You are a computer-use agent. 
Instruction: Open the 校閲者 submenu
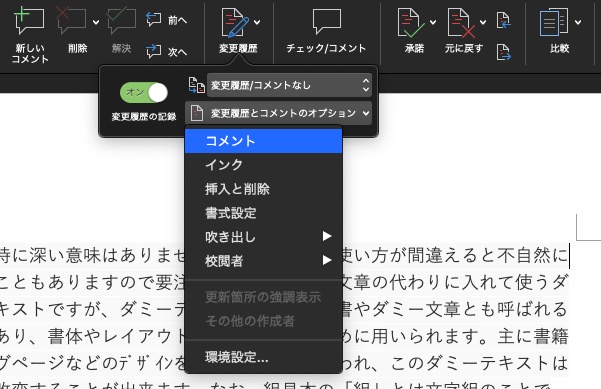(263, 261)
